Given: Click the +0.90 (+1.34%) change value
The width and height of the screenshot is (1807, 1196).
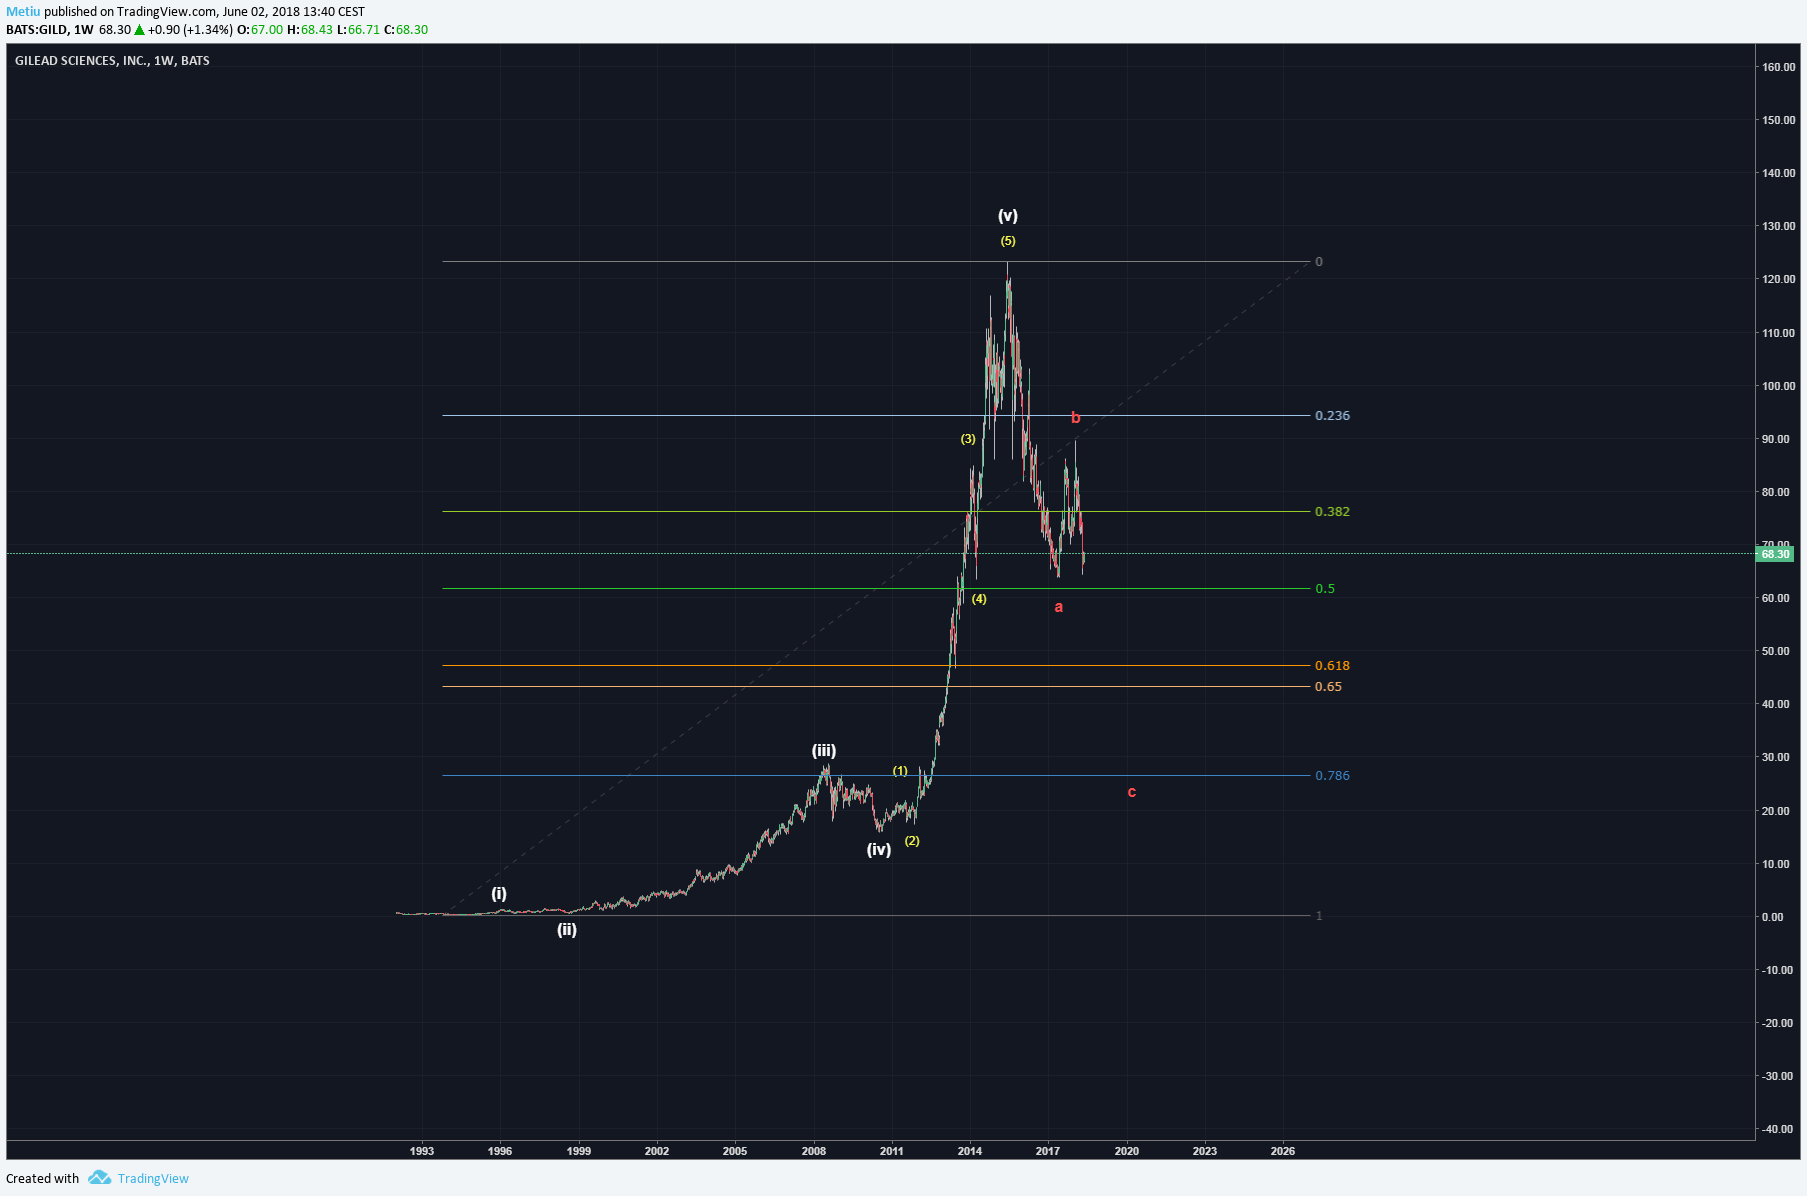Looking at the screenshot, I should [x=190, y=30].
